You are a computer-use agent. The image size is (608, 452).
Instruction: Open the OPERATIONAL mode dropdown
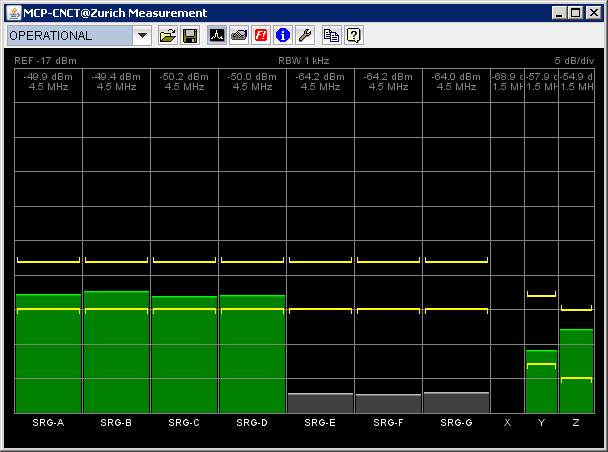141,36
